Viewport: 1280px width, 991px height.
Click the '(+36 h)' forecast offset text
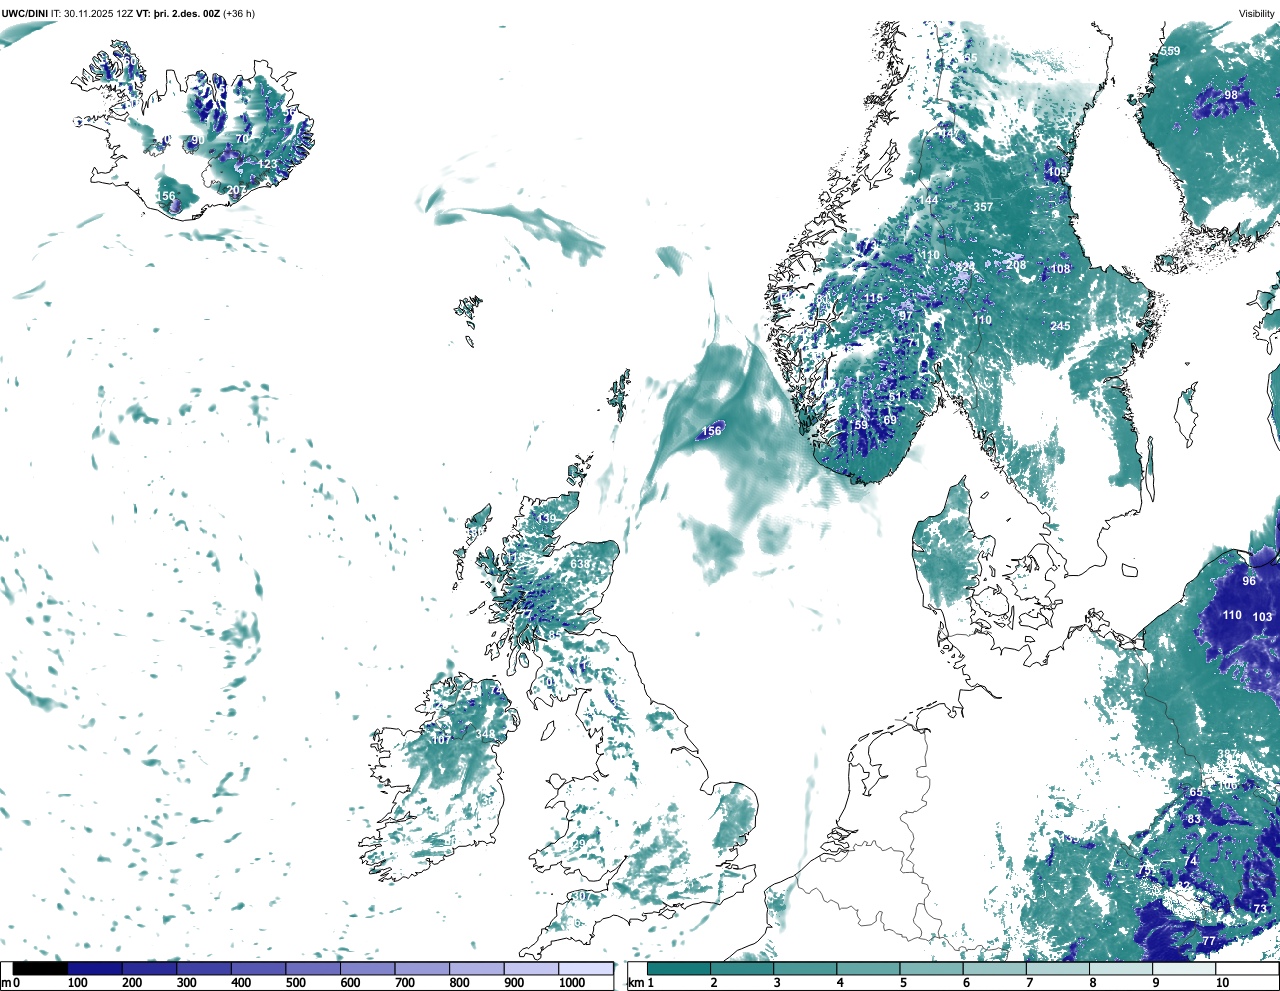pos(239,14)
